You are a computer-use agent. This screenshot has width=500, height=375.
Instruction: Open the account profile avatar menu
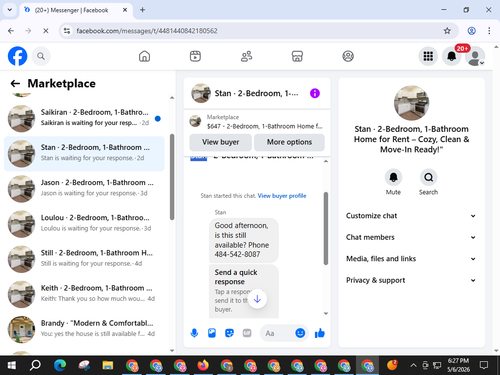(x=475, y=56)
